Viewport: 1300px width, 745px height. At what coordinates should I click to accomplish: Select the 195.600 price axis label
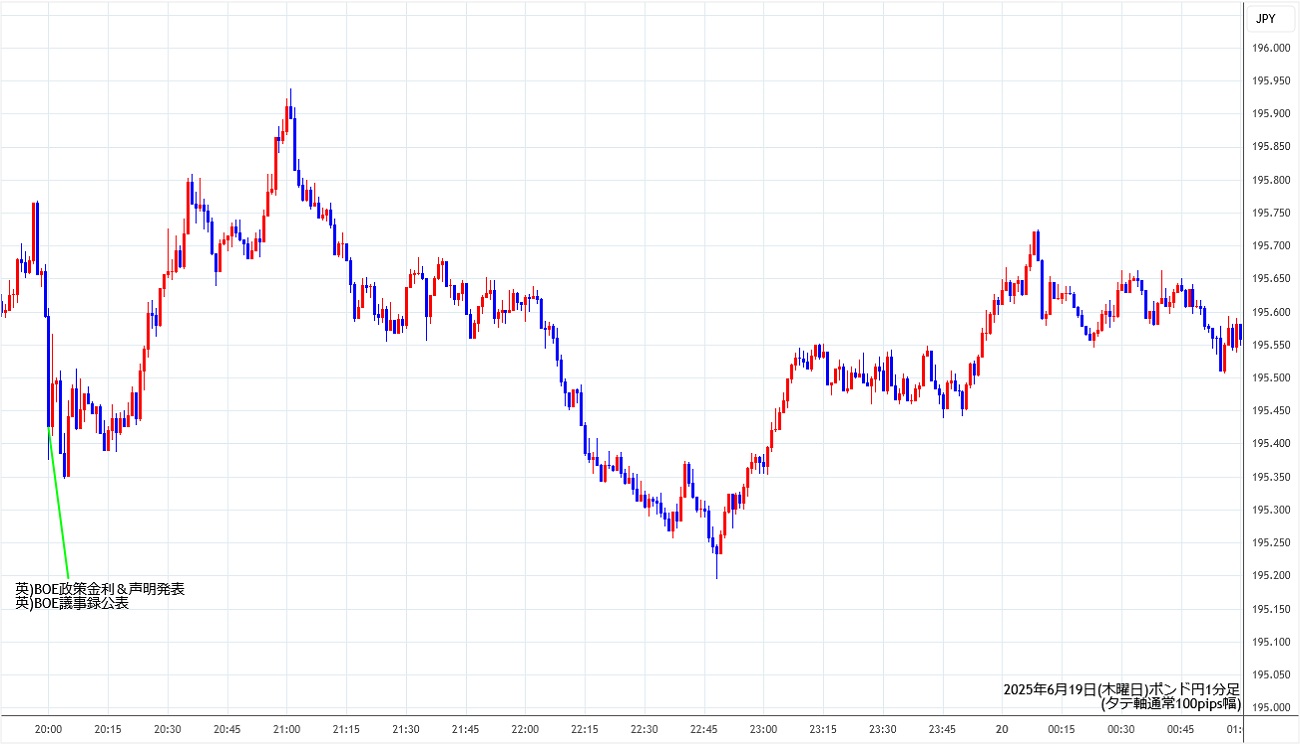[1272, 312]
